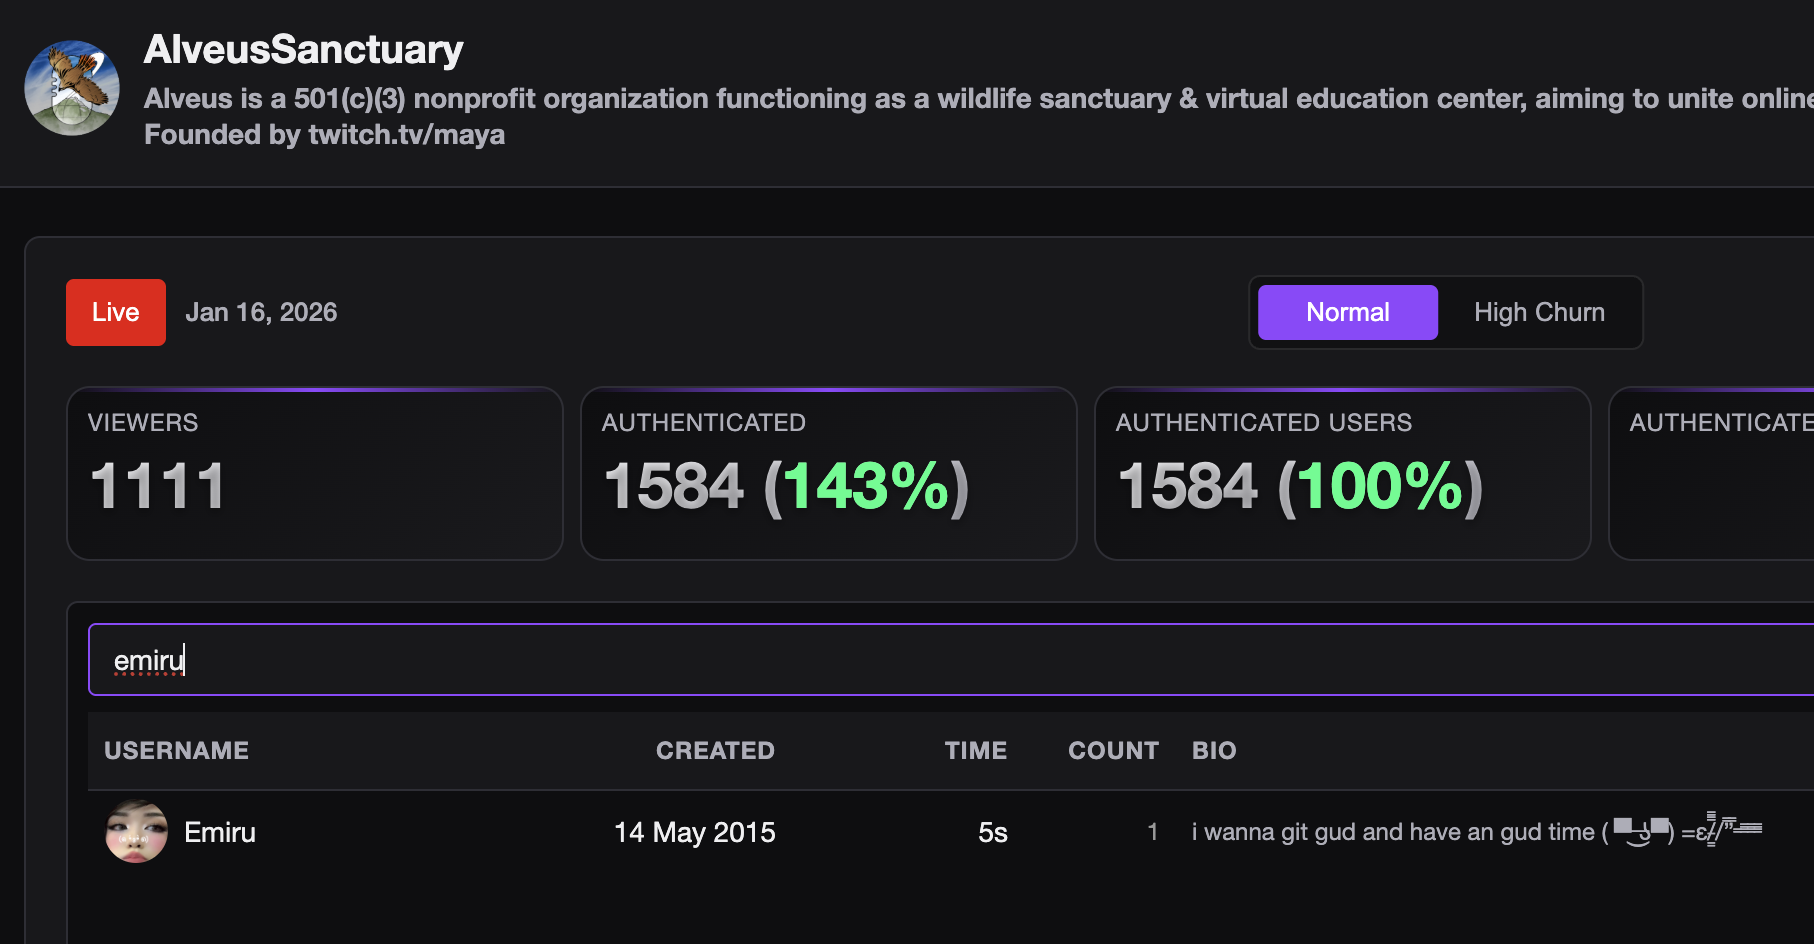This screenshot has height=944, width=1814.
Task: Click the AUTHENTICATED USERS 1584 (100%) value
Action: coord(1300,487)
